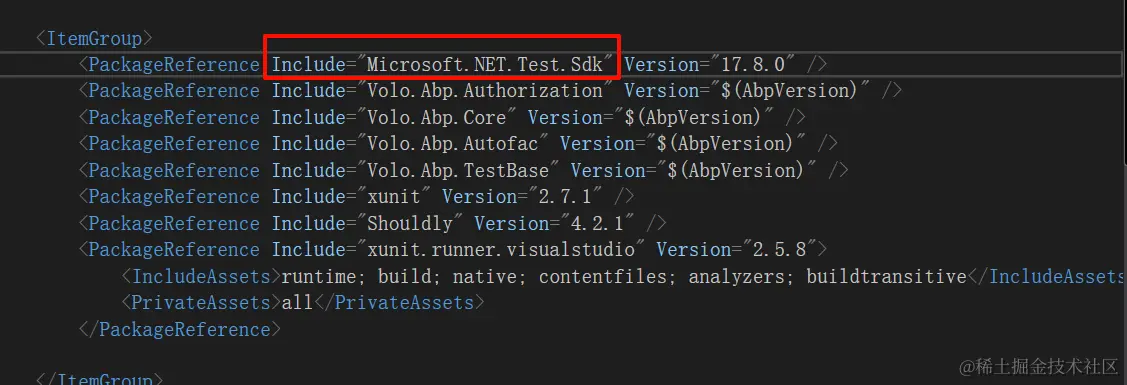Click the Volo.Abp.Authorization package name
The height and width of the screenshot is (385, 1127).
pos(485,91)
